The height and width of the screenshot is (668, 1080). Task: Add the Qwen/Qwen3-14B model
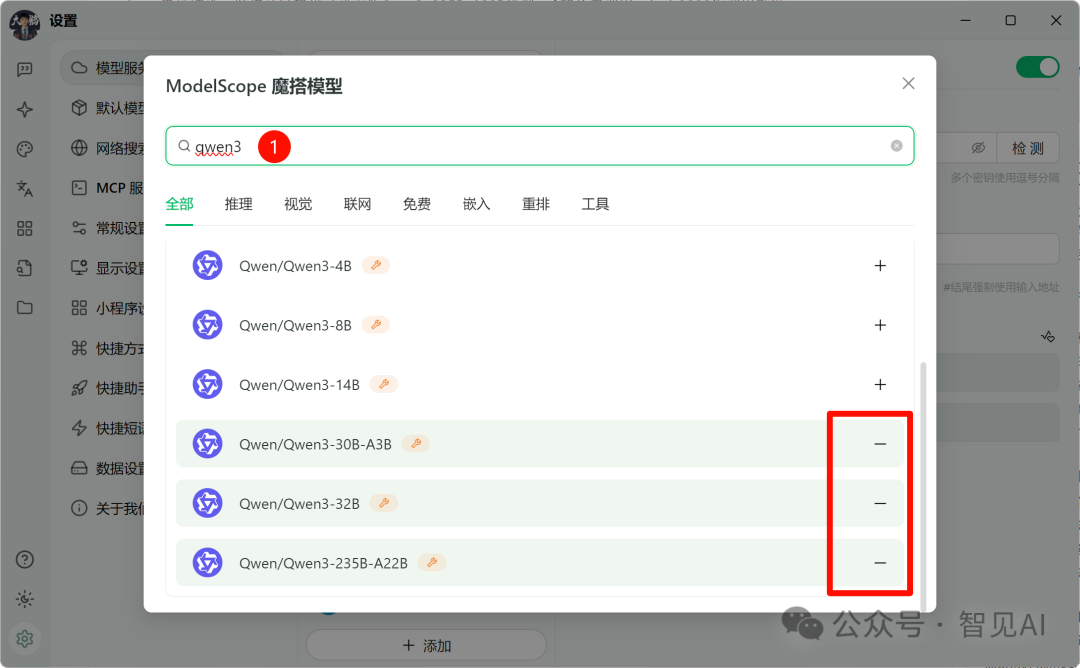880,384
